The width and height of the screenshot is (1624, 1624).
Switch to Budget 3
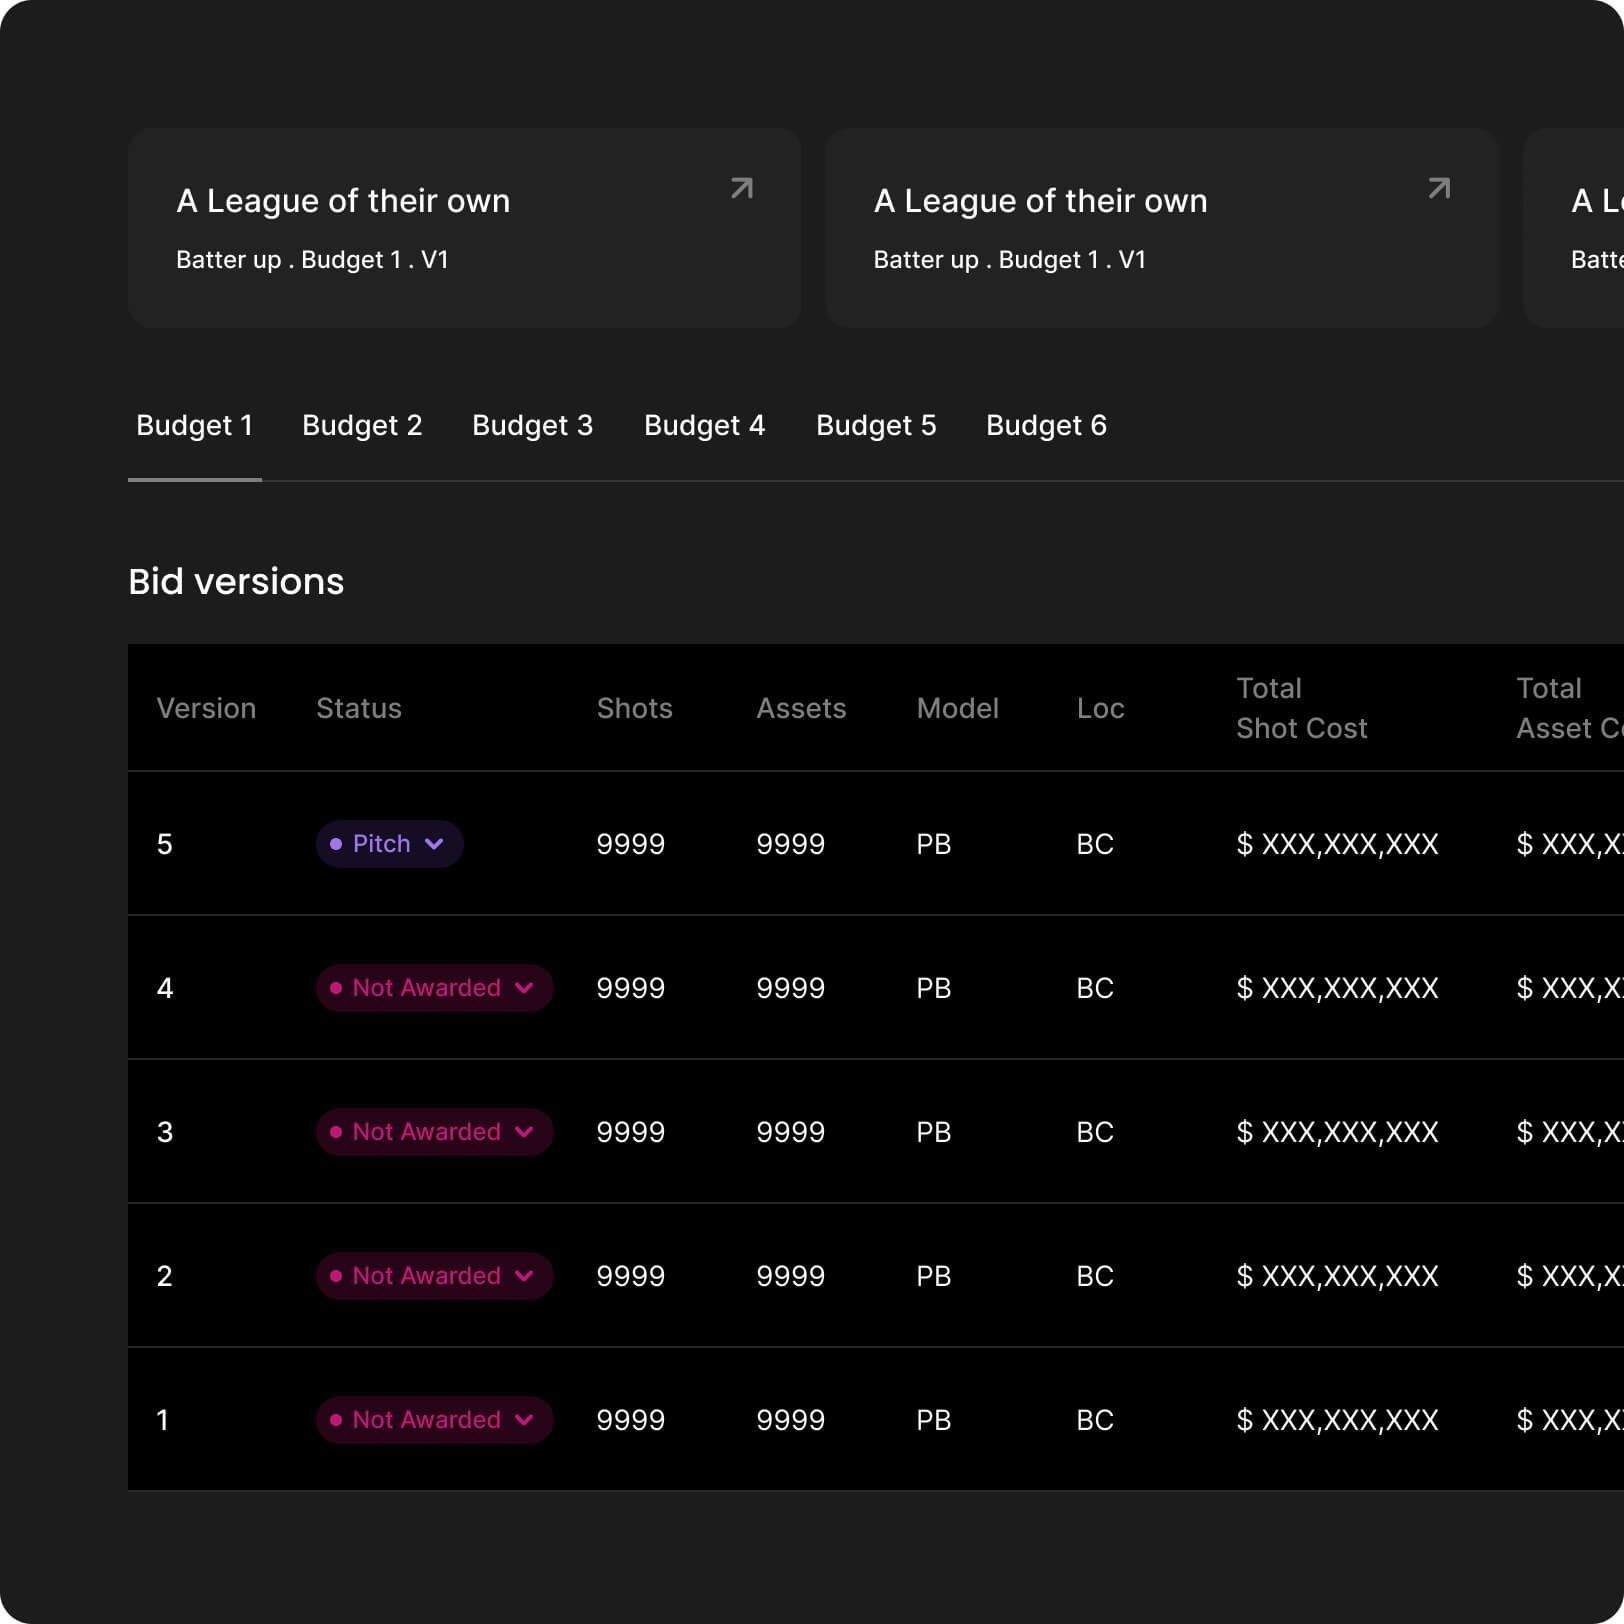coord(532,425)
